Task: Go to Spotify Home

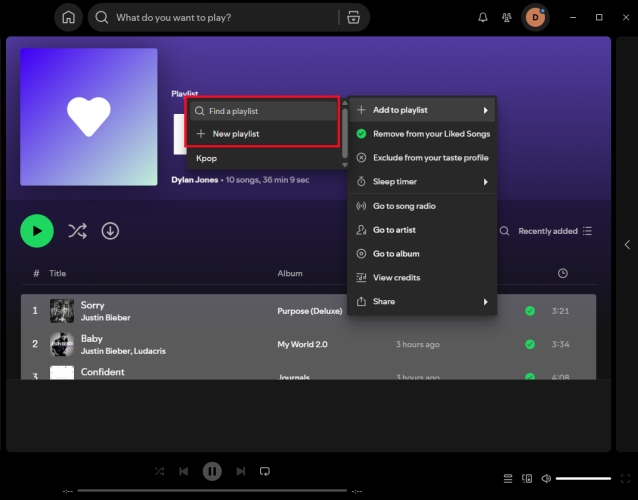Action: 68,17
